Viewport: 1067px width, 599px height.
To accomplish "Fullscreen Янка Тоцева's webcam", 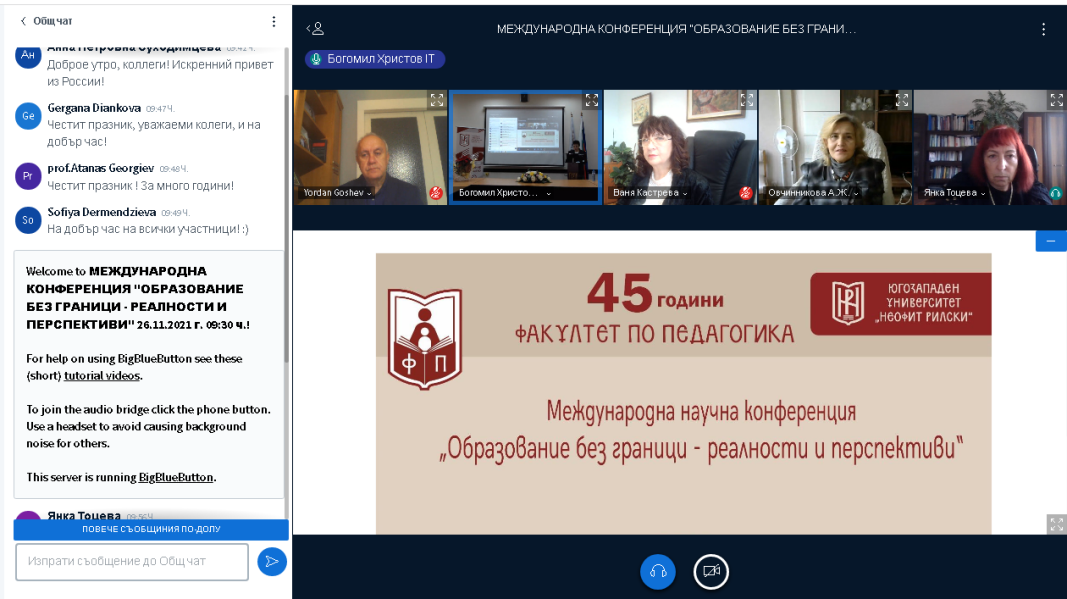I will (x=1057, y=100).
